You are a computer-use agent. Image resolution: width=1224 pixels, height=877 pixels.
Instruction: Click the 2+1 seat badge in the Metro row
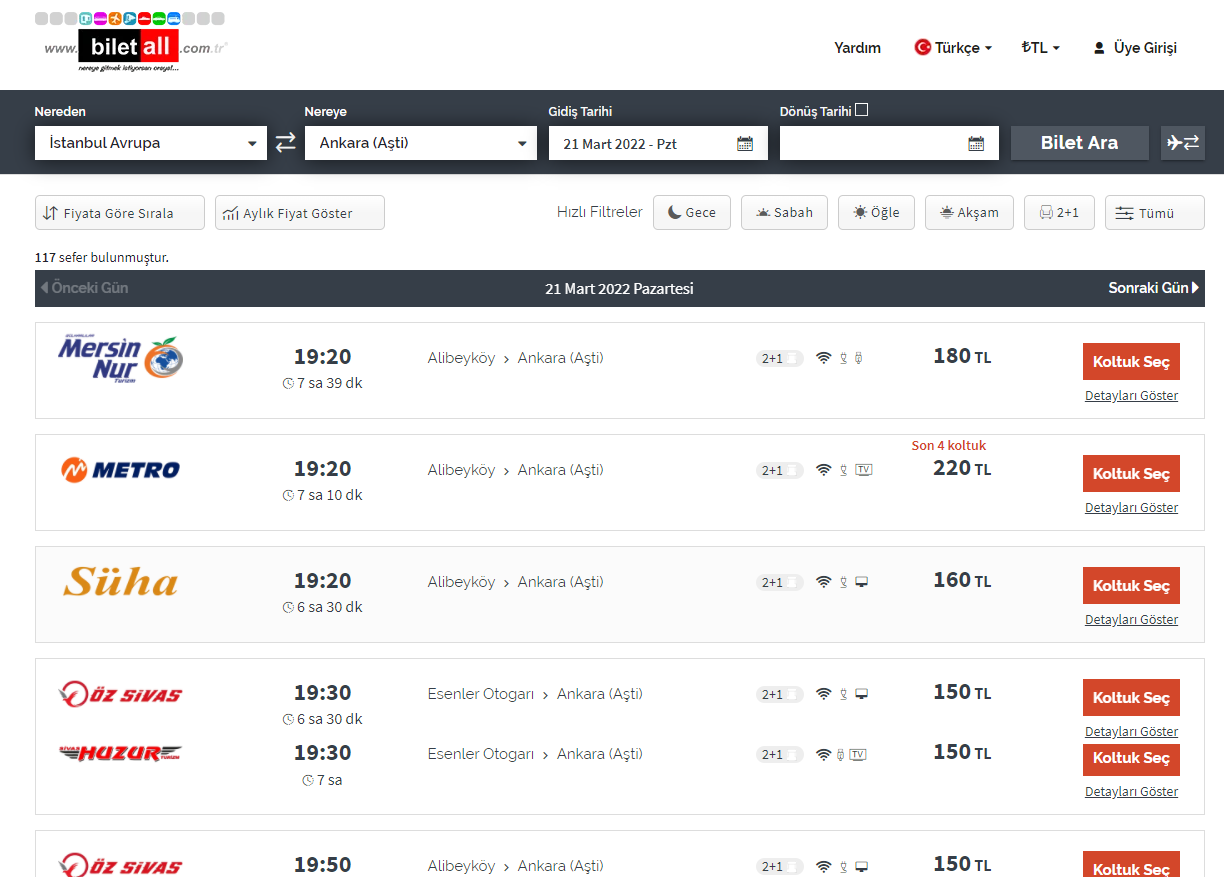[780, 471]
